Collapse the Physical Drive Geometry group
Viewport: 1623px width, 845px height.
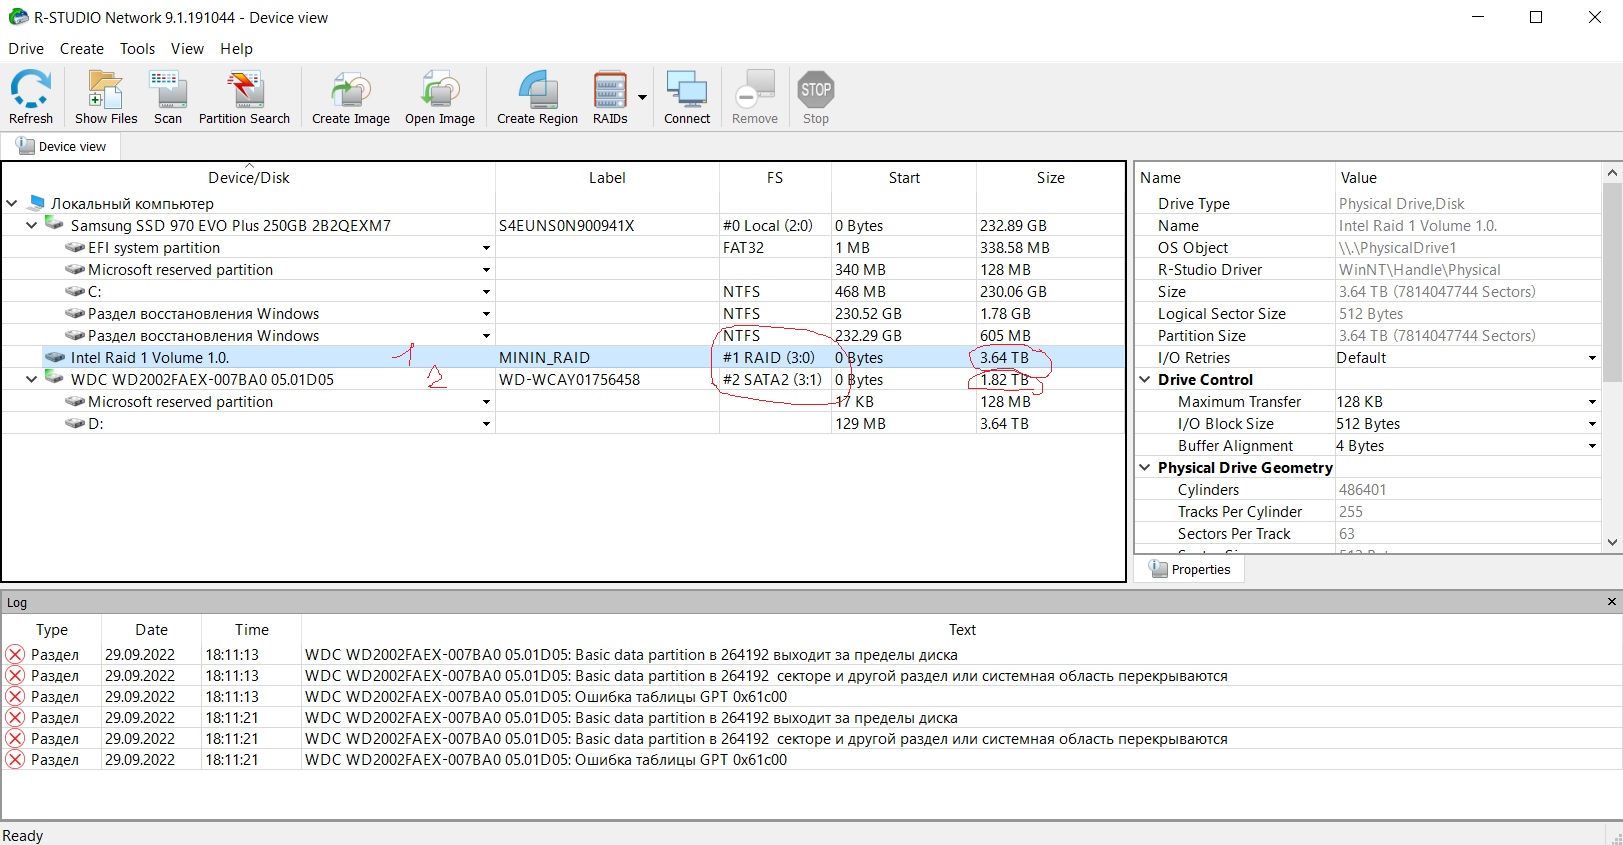pos(1145,467)
